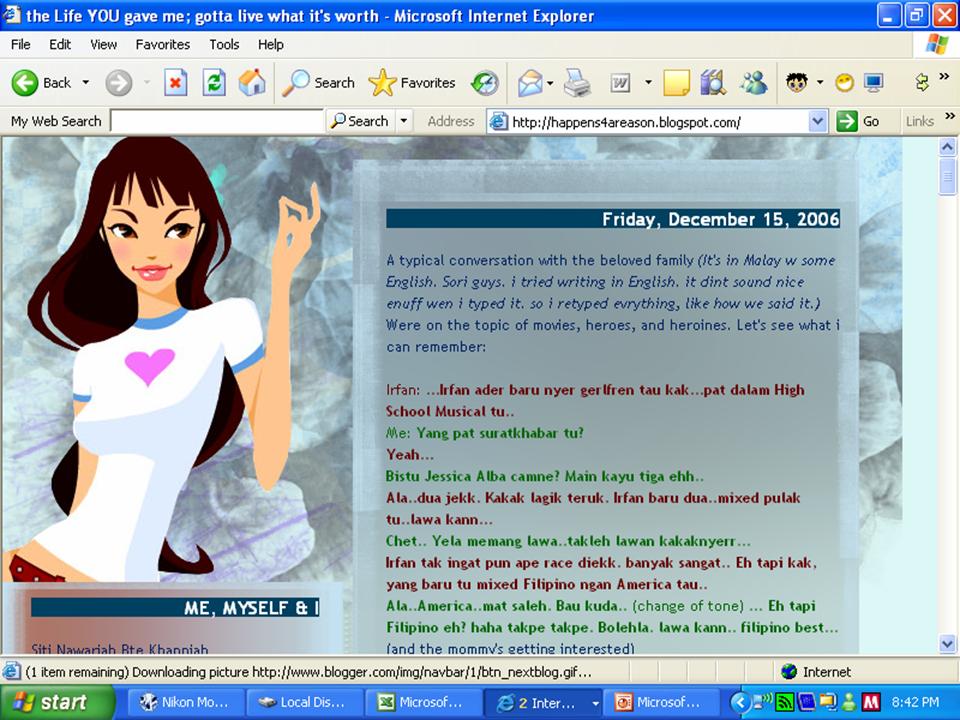This screenshot has width=960, height=720.
Task: Click the status bar "Downloading picture" text
Action: (x=309, y=672)
